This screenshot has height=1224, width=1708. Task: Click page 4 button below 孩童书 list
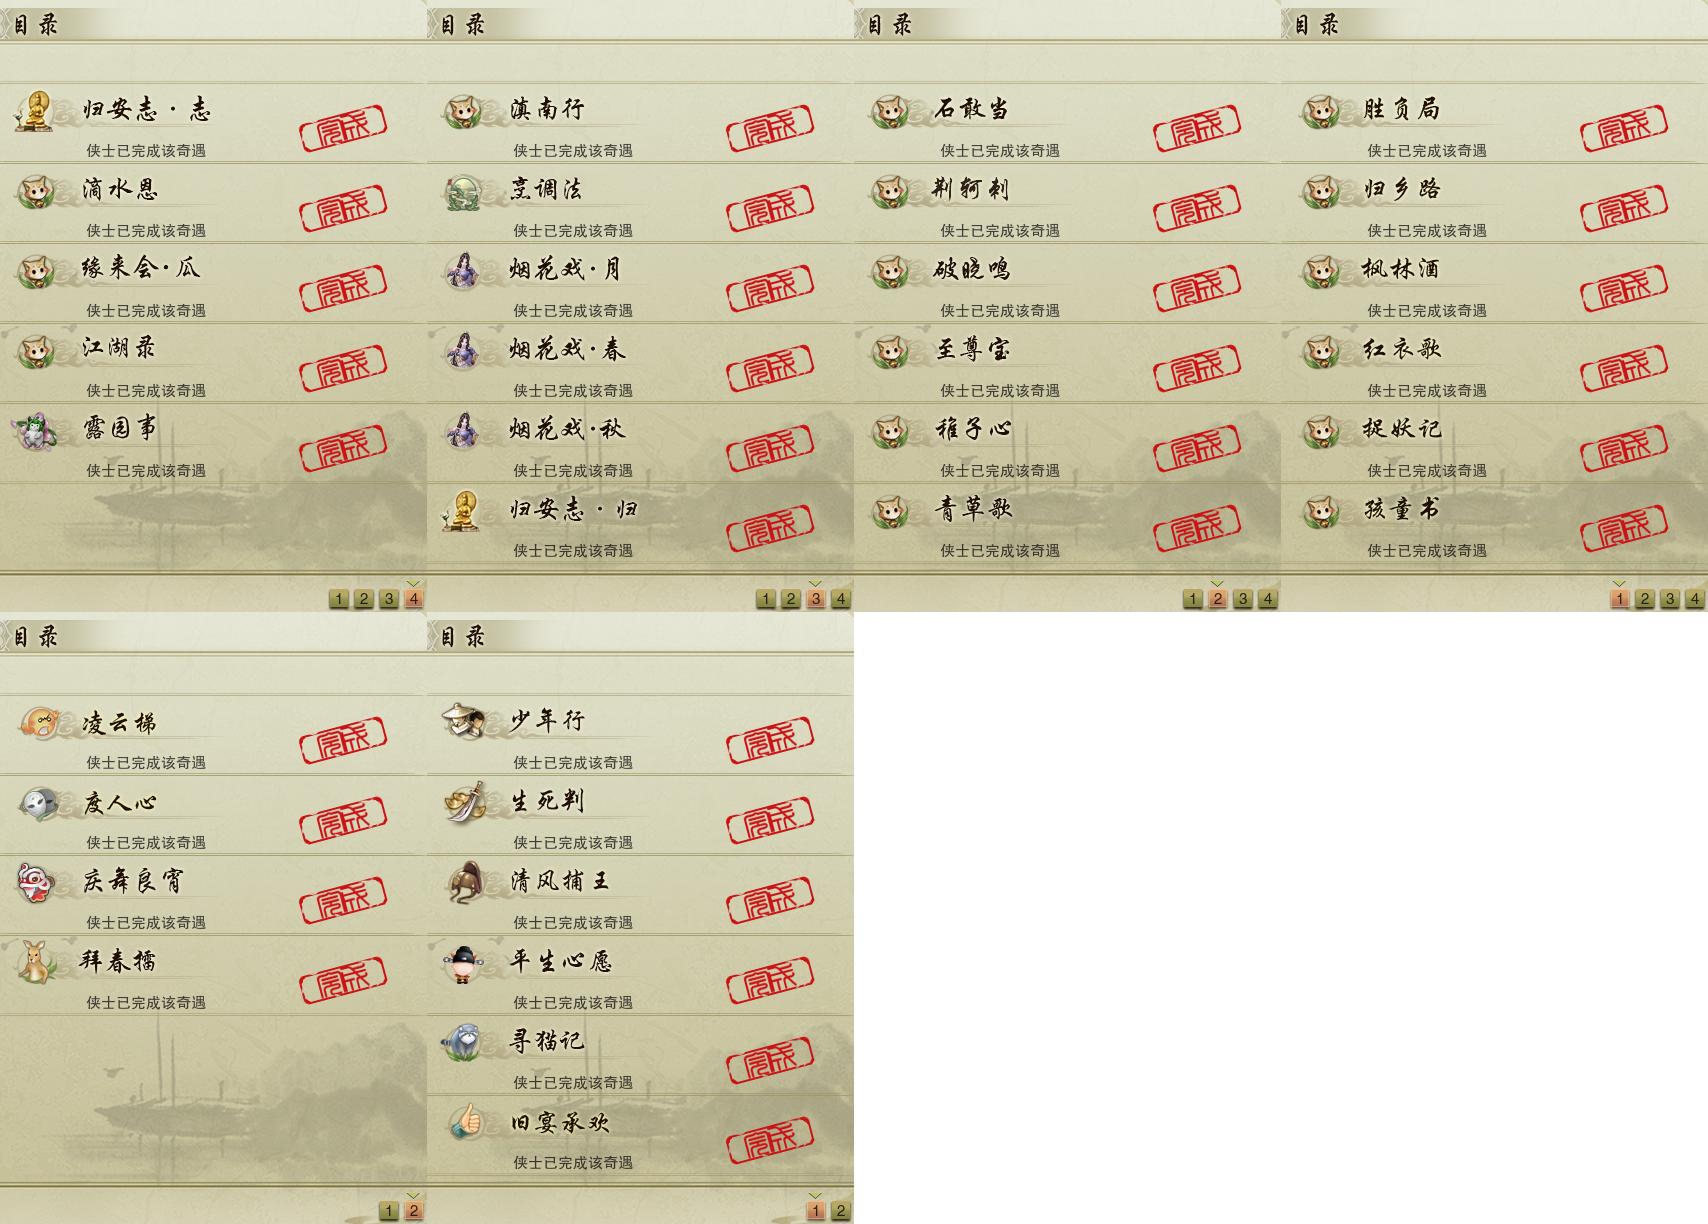1694,598
